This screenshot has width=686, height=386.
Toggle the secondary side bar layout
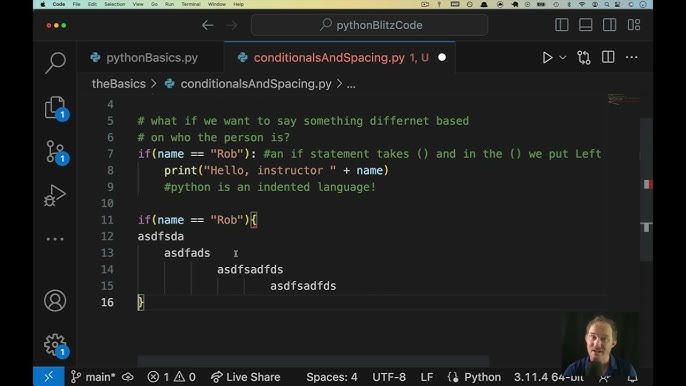coord(609,25)
